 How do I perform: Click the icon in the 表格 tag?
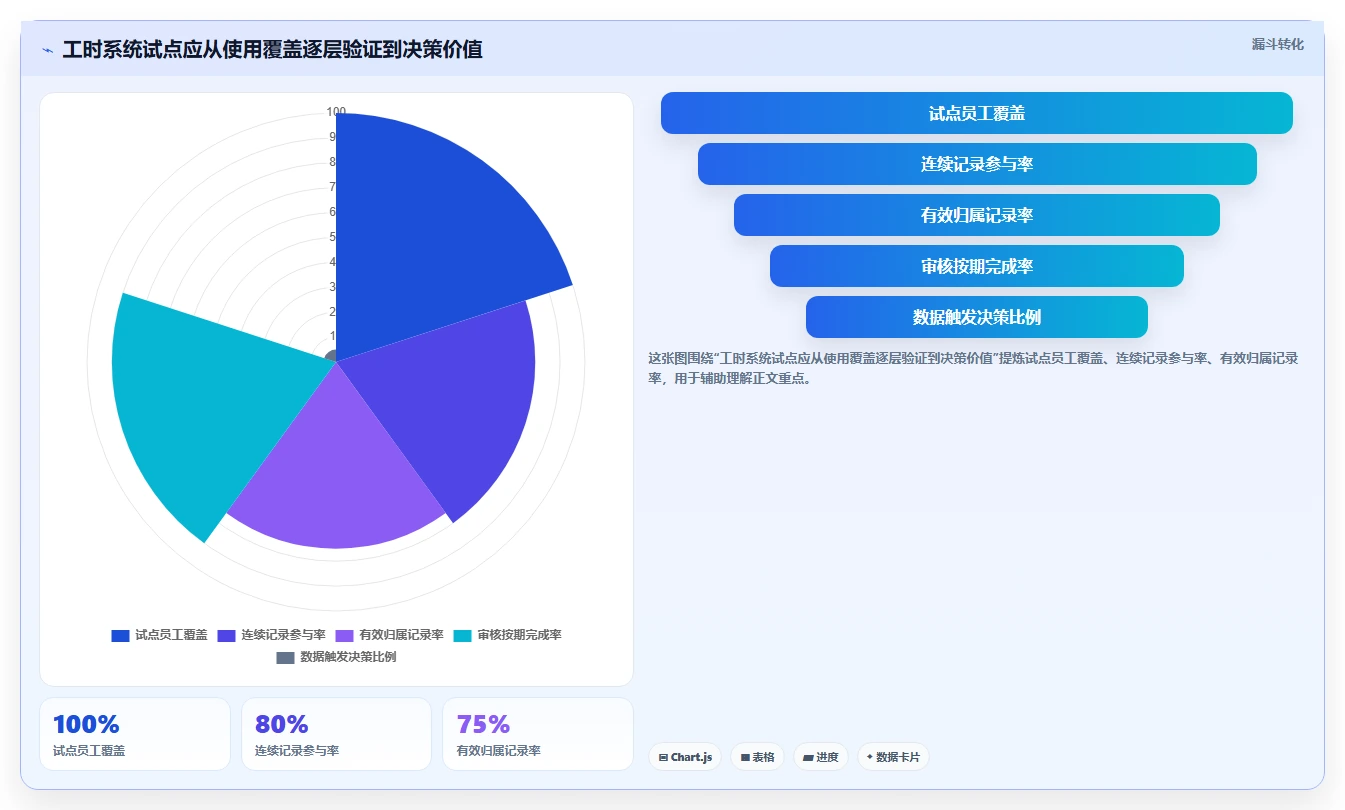coord(745,758)
